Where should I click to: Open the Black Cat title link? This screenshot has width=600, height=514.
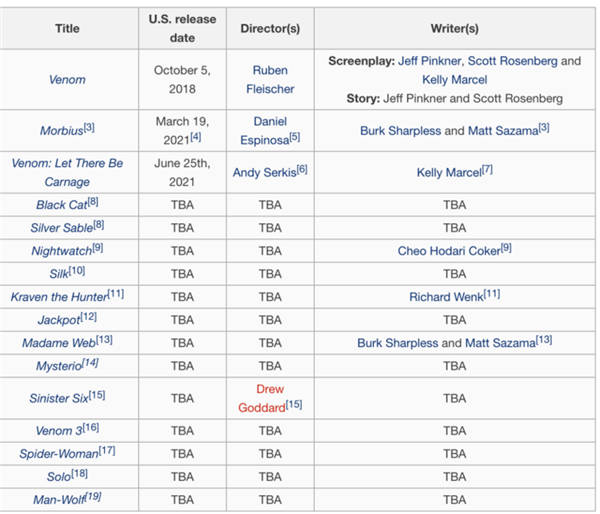pyautogui.click(x=62, y=205)
